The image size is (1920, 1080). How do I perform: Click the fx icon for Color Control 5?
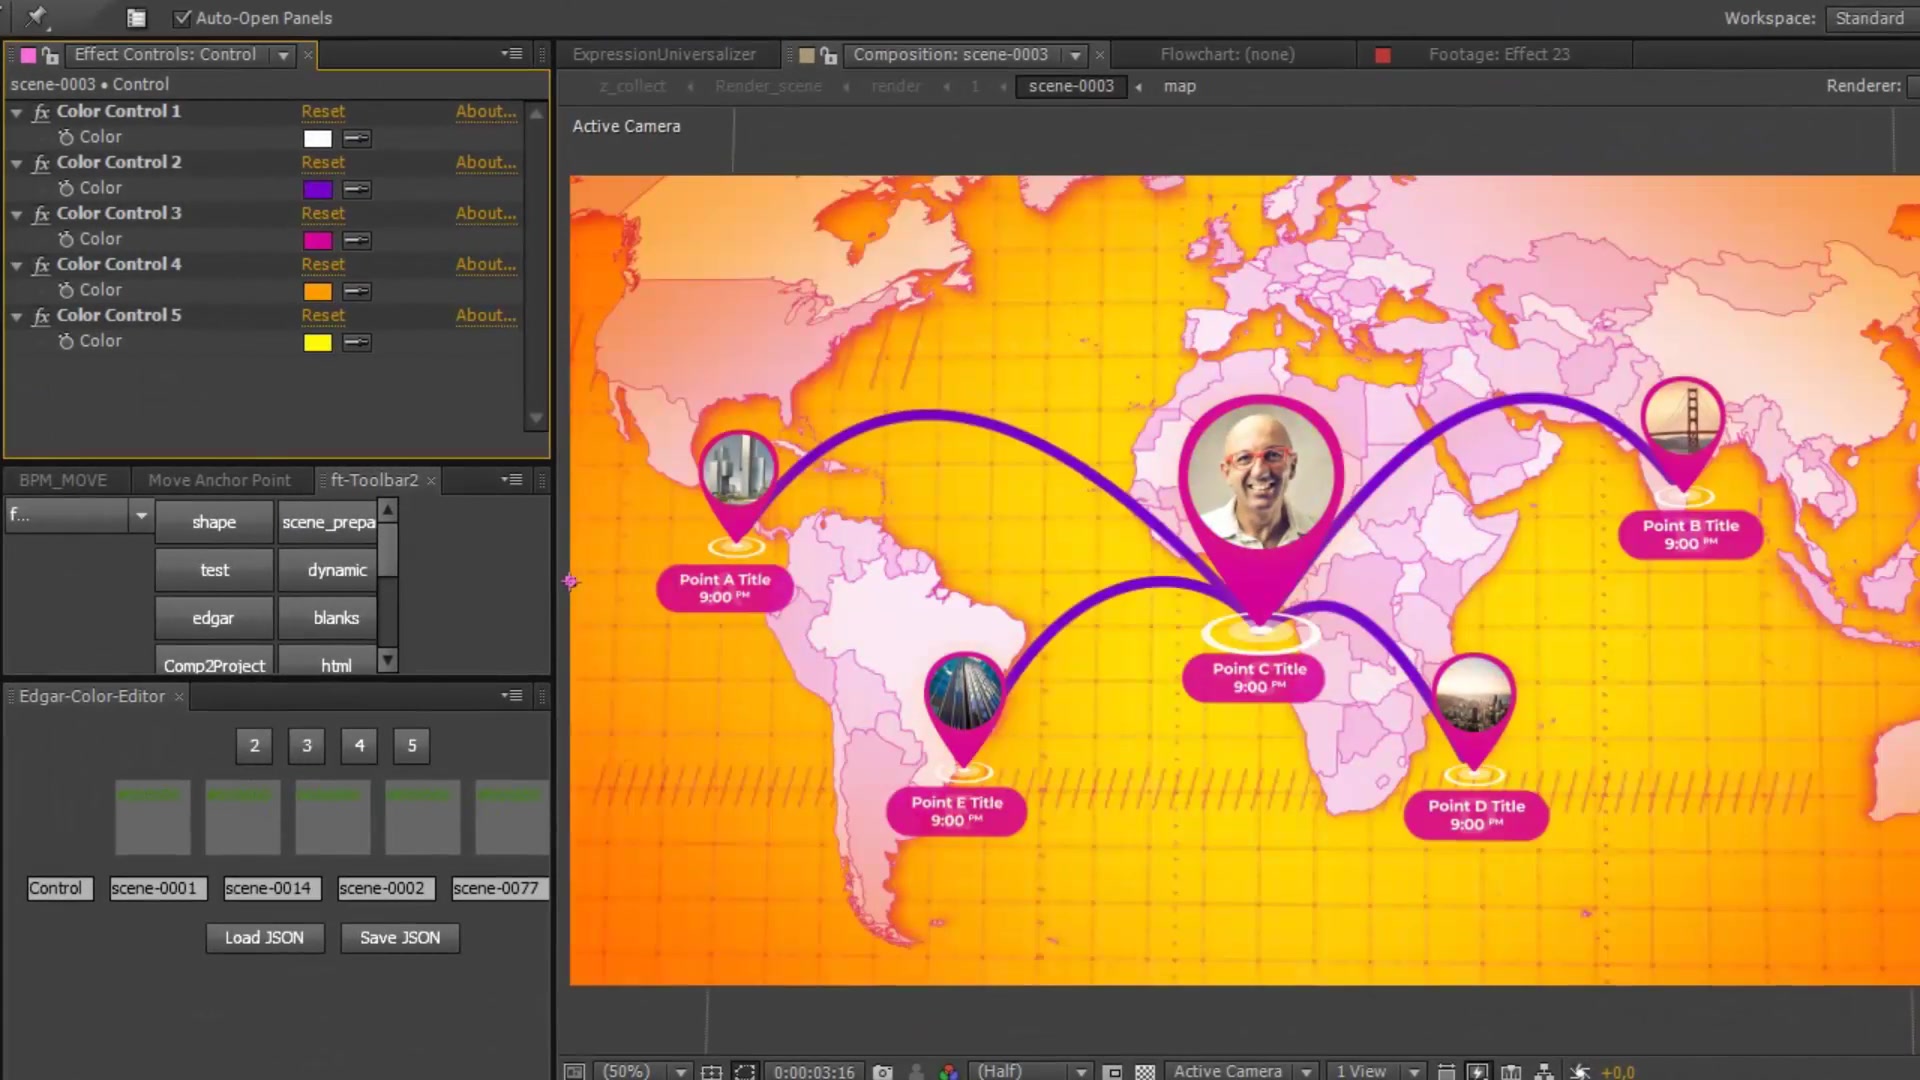[42, 315]
